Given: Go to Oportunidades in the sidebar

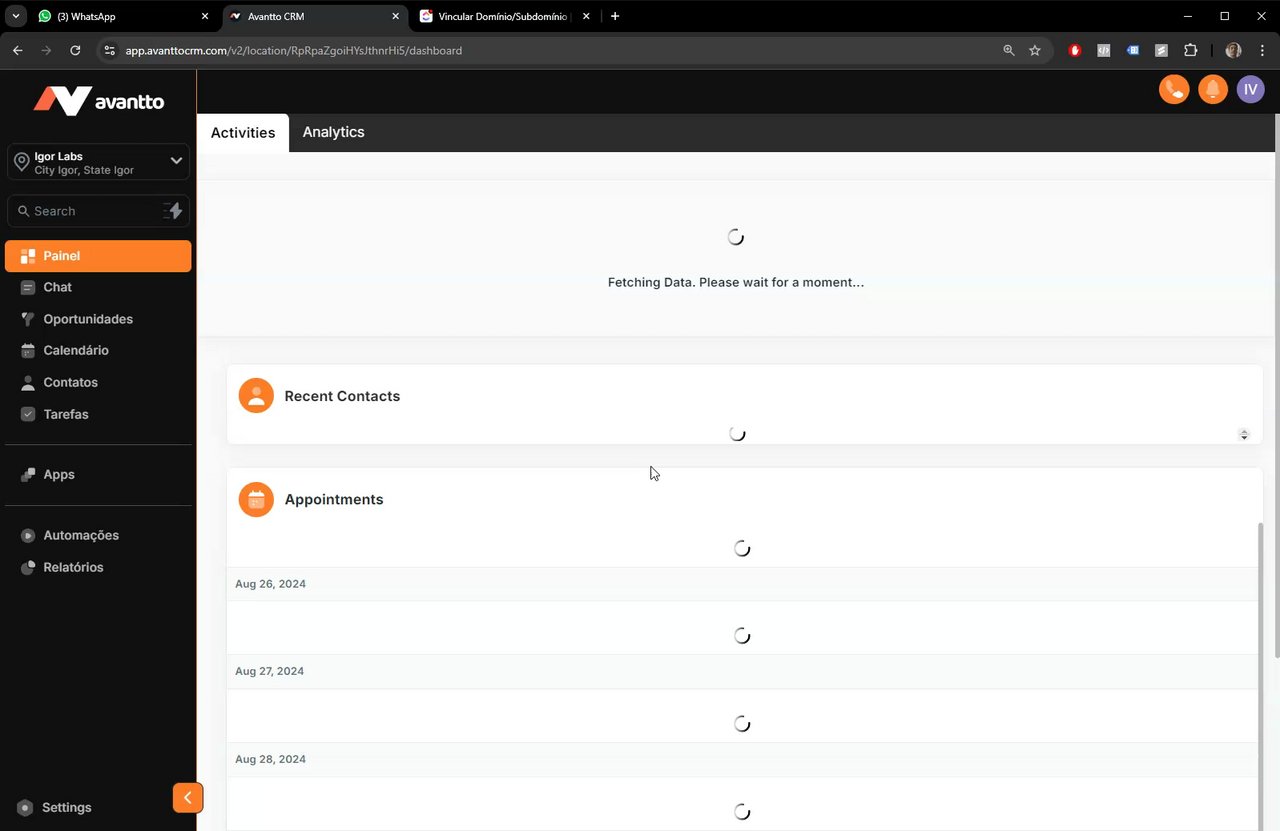Looking at the screenshot, I should point(87,319).
